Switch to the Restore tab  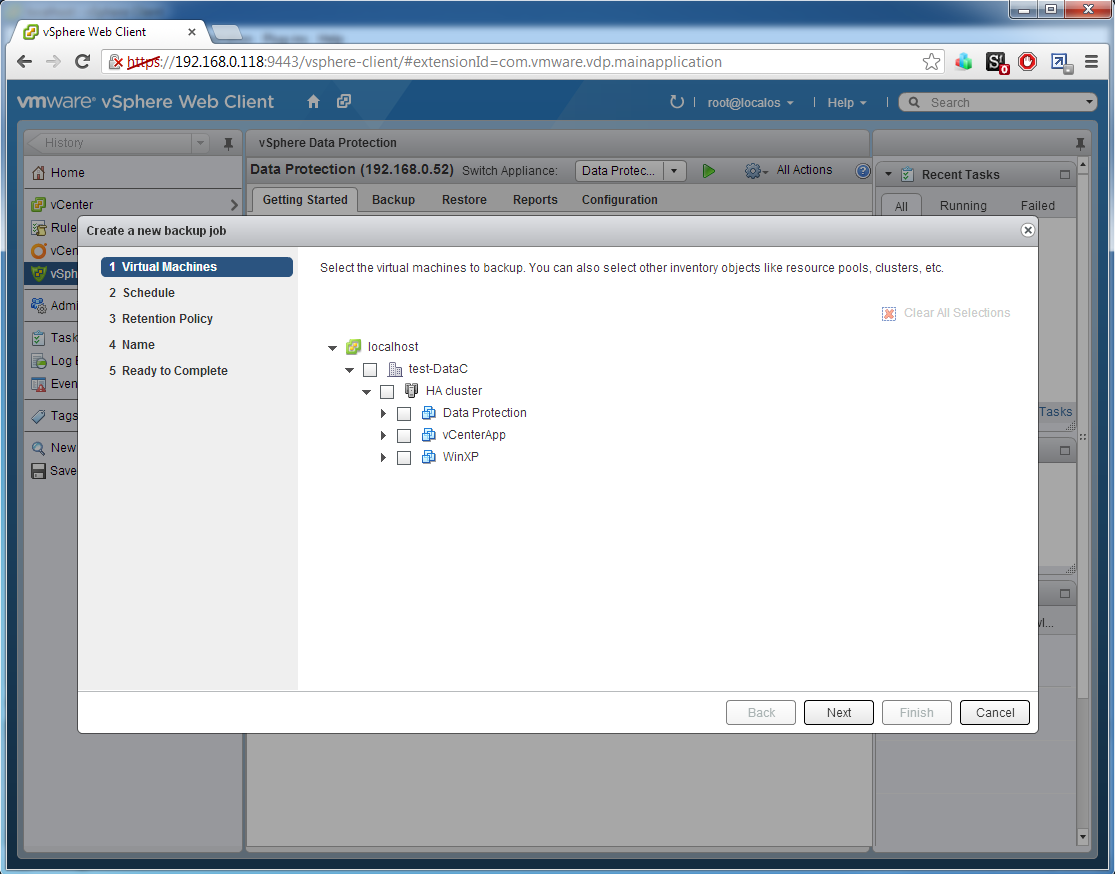coord(464,200)
